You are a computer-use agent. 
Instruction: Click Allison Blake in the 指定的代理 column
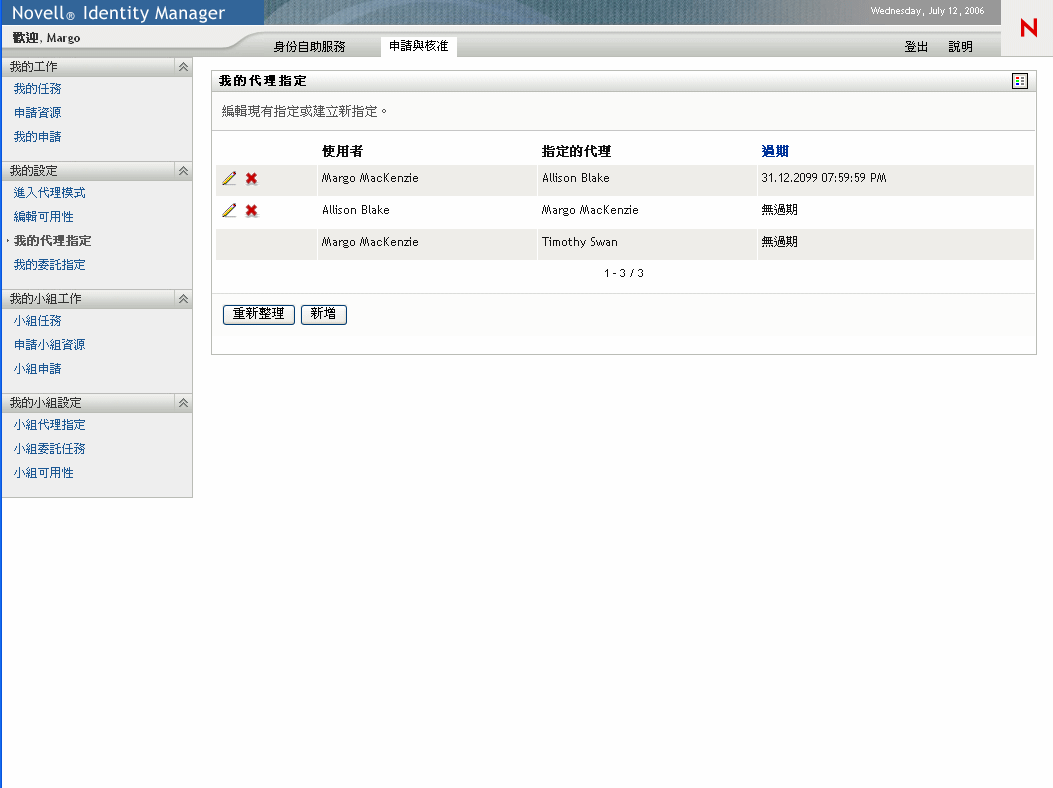coord(576,178)
